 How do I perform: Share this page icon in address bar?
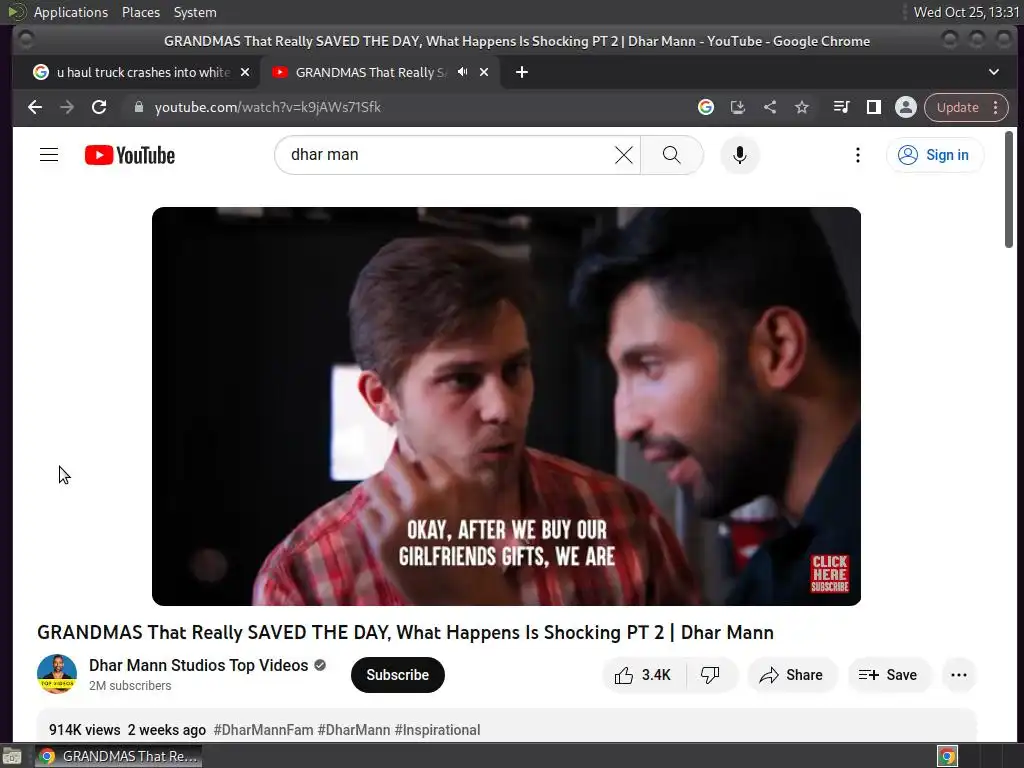pyautogui.click(x=770, y=107)
